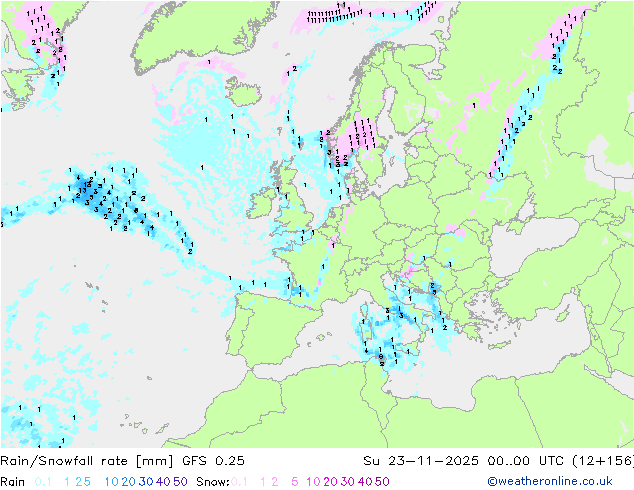Pick the snow legend 40 value

[x=365, y=482]
